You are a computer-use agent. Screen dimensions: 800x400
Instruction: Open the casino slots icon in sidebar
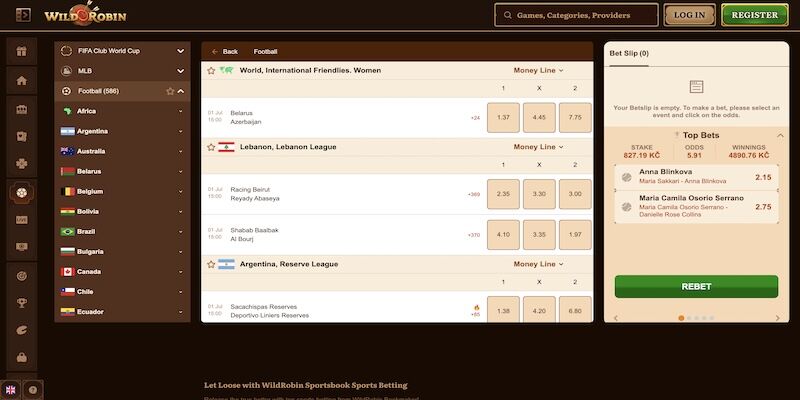click(21, 110)
